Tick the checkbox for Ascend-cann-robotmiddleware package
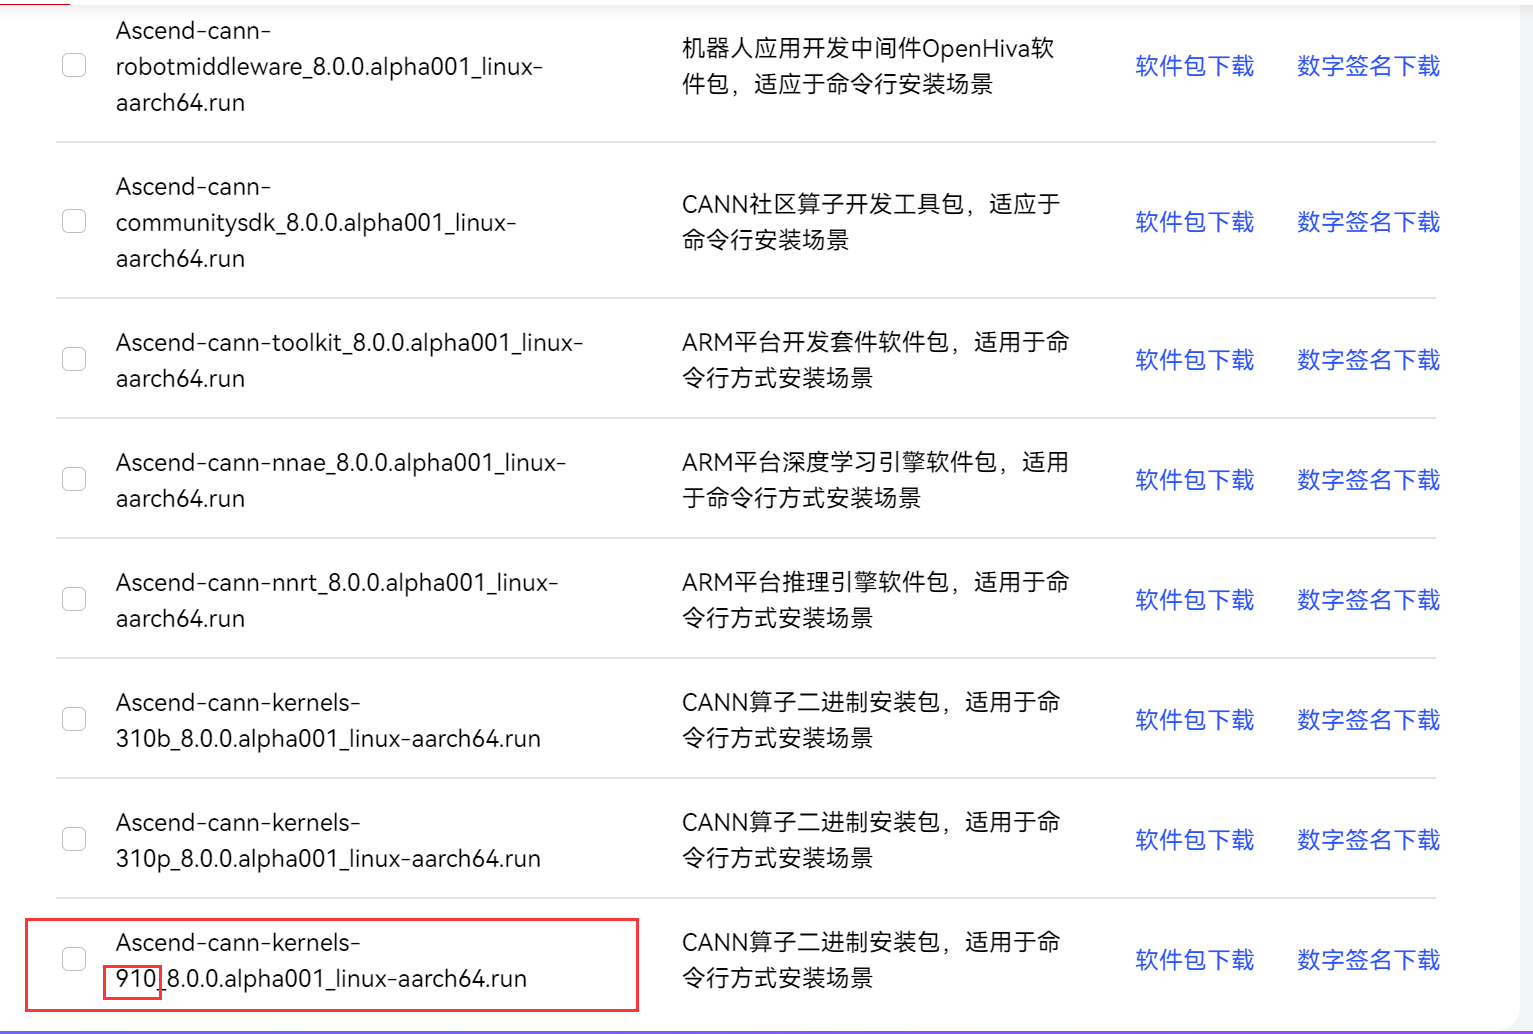The height and width of the screenshot is (1034, 1533). (x=74, y=65)
